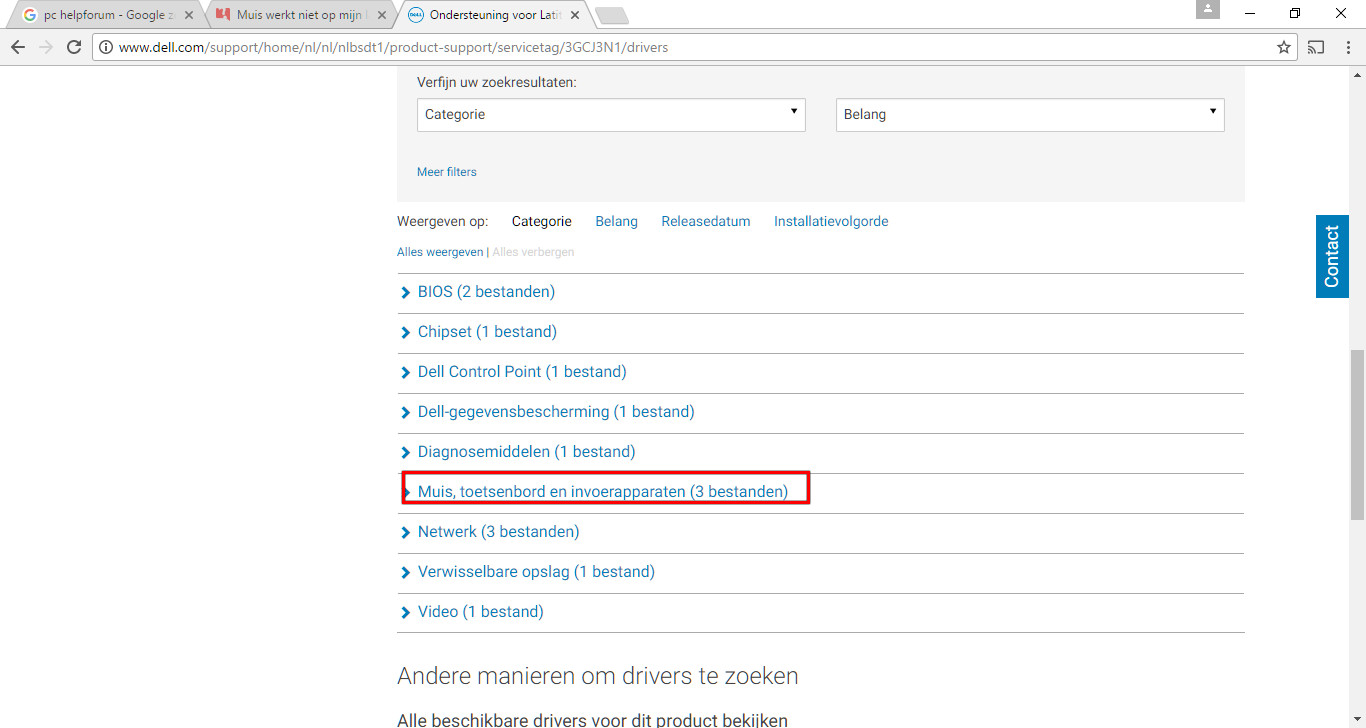1366x728 pixels.
Task: Open the Belang dropdown filter
Action: click(x=1030, y=114)
